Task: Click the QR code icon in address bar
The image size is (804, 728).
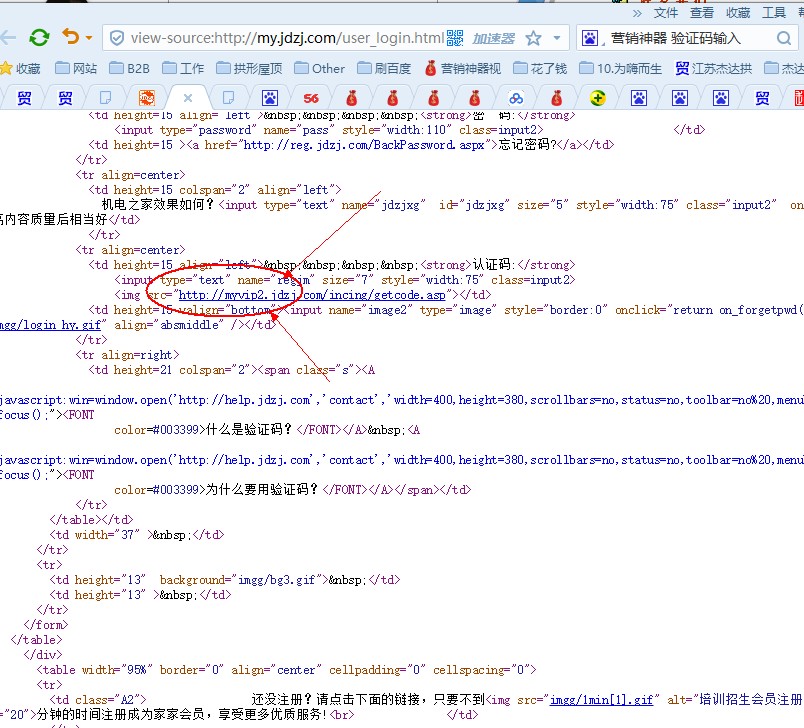Action: coord(456,38)
